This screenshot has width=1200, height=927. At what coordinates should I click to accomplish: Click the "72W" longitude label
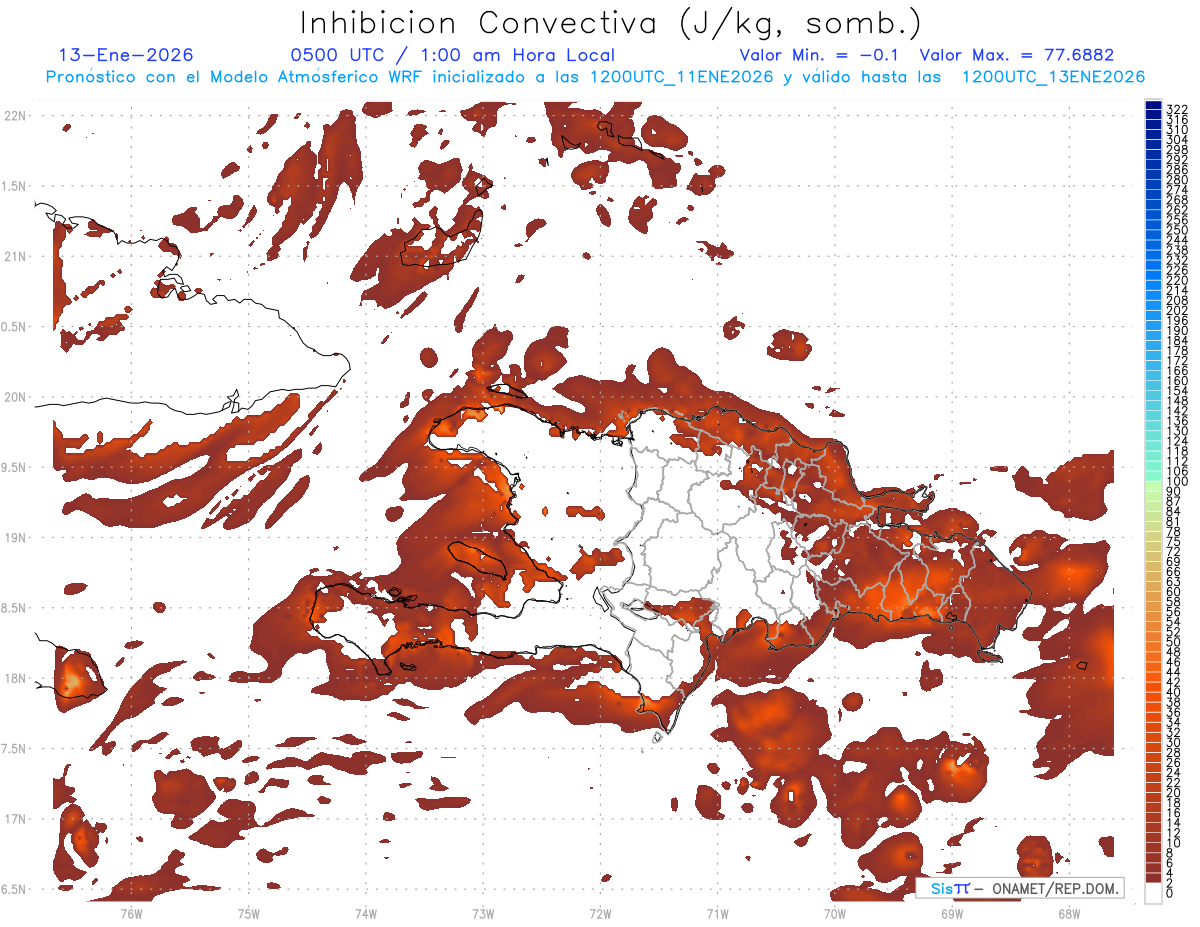tap(600, 913)
